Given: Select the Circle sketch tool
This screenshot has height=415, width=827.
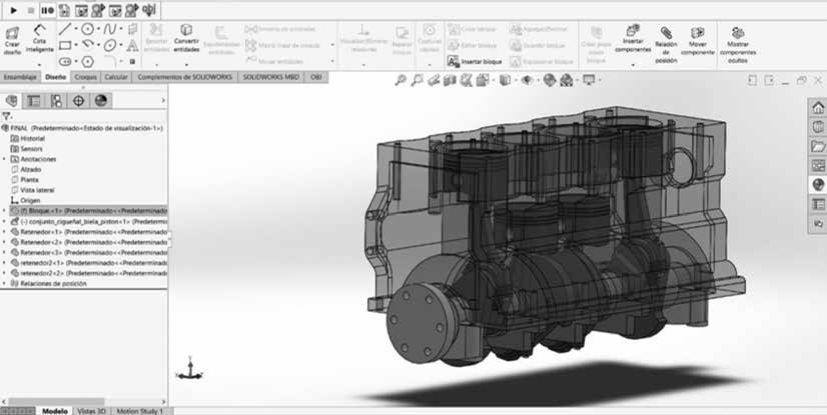Looking at the screenshot, I should point(88,29).
